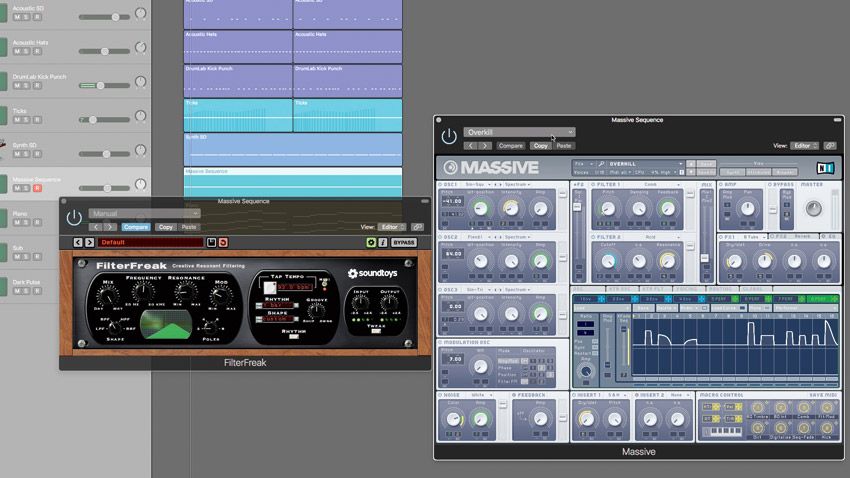The width and height of the screenshot is (850, 478).
Task: Solo the Synth SD track
Action: click(25, 154)
